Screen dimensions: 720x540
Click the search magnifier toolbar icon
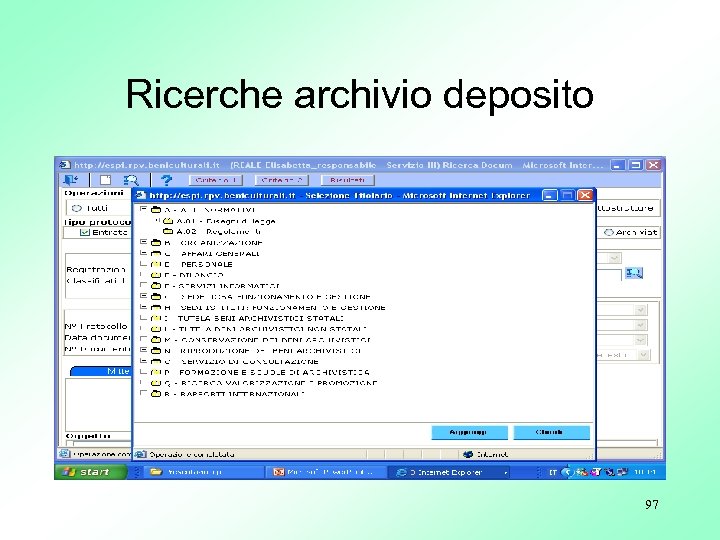[131, 180]
